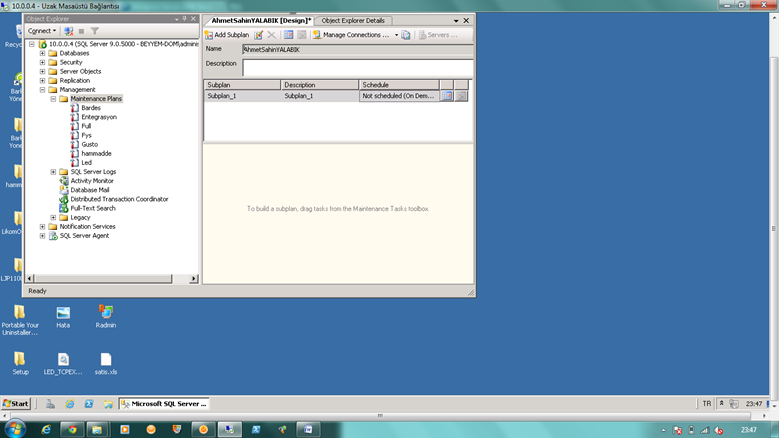Click the Subplan Schedule calendar icon in toolbar
779x438 pixels.
288,35
